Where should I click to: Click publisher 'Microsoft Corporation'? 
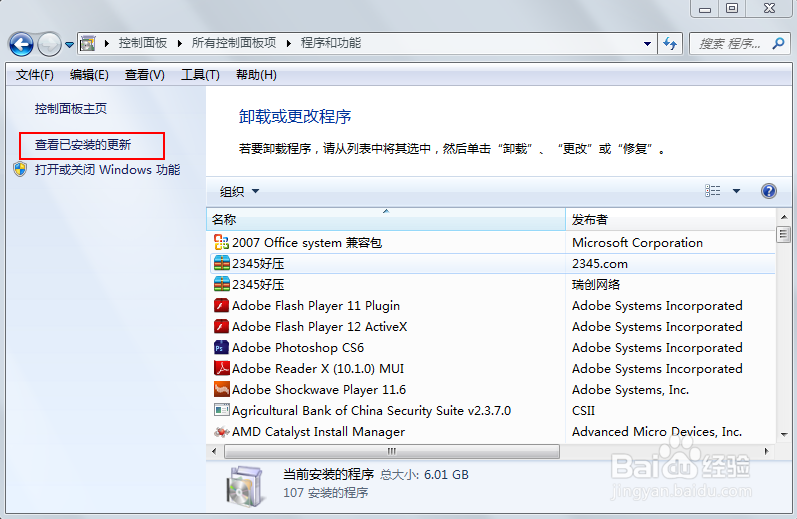(x=637, y=243)
